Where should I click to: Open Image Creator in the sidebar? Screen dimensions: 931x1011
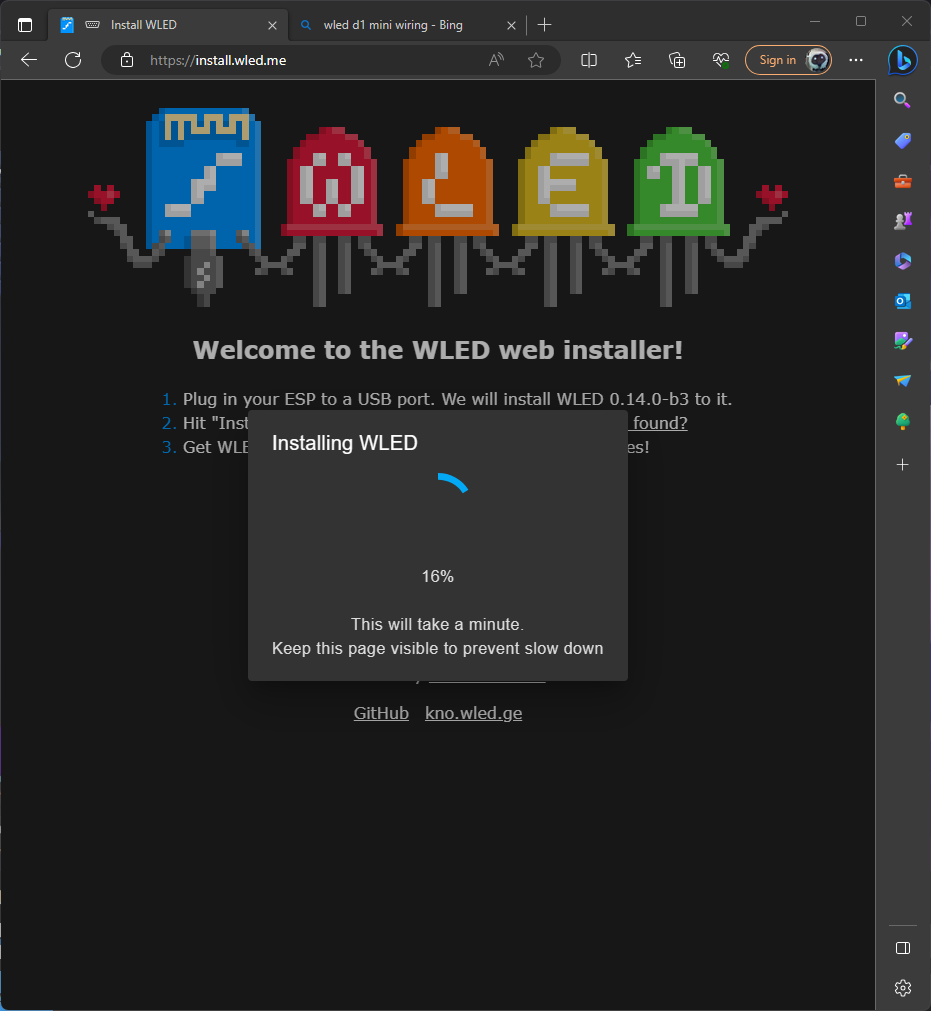(x=902, y=341)
